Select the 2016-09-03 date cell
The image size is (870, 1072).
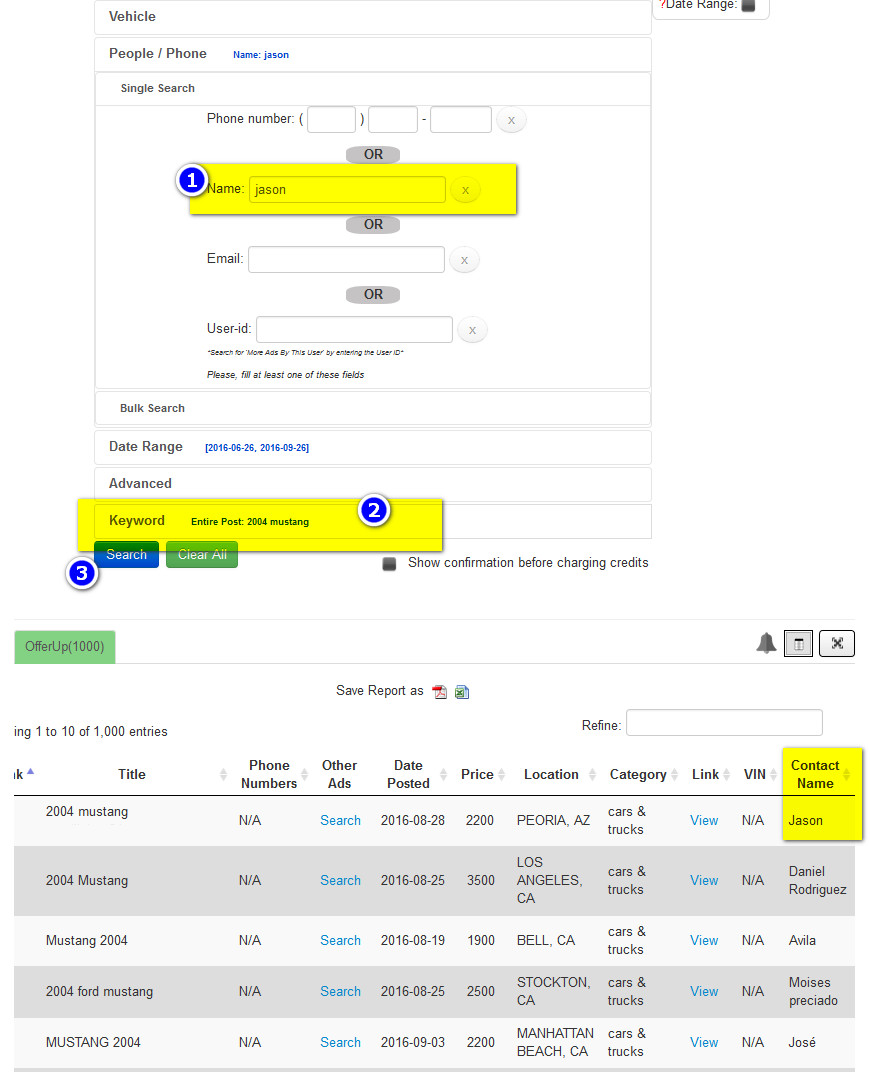(413, 1043)
